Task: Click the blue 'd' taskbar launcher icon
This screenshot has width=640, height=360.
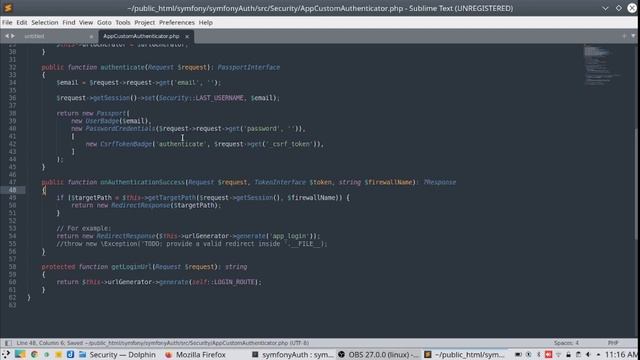Action: click(70, 355)
